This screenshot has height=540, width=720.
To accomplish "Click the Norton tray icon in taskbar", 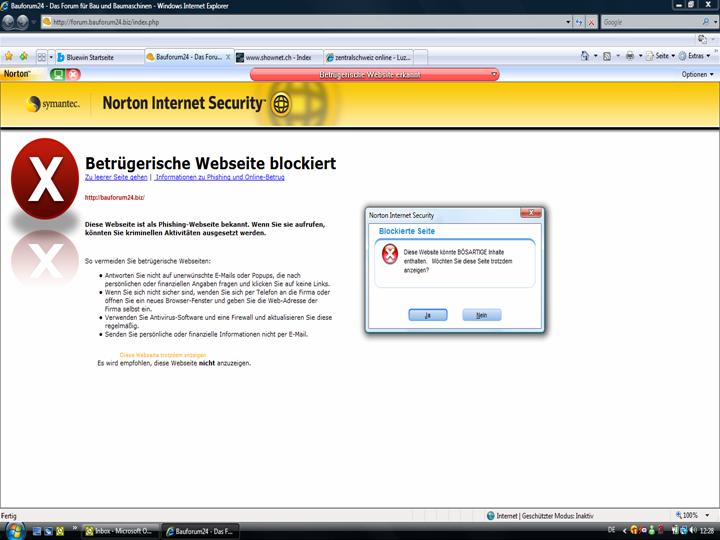I will pos(634,530).
